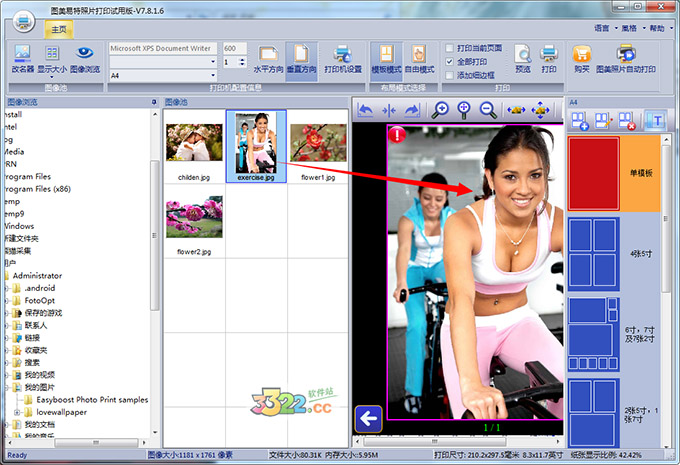This screenshot has height=465, width=680.
Task: Click the delete template icon
Action: point(627,121)
